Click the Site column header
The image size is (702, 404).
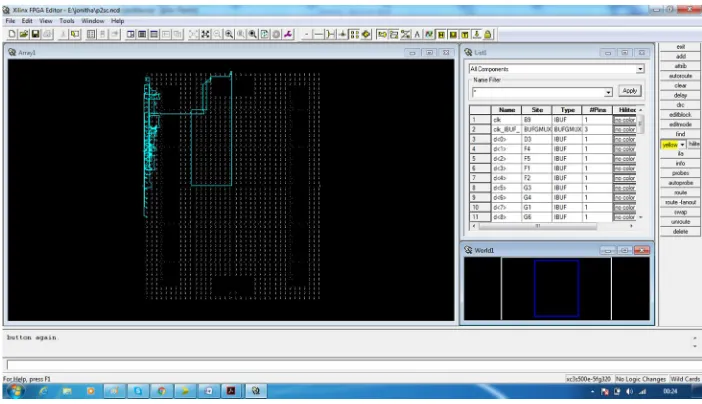click(537, 110)
